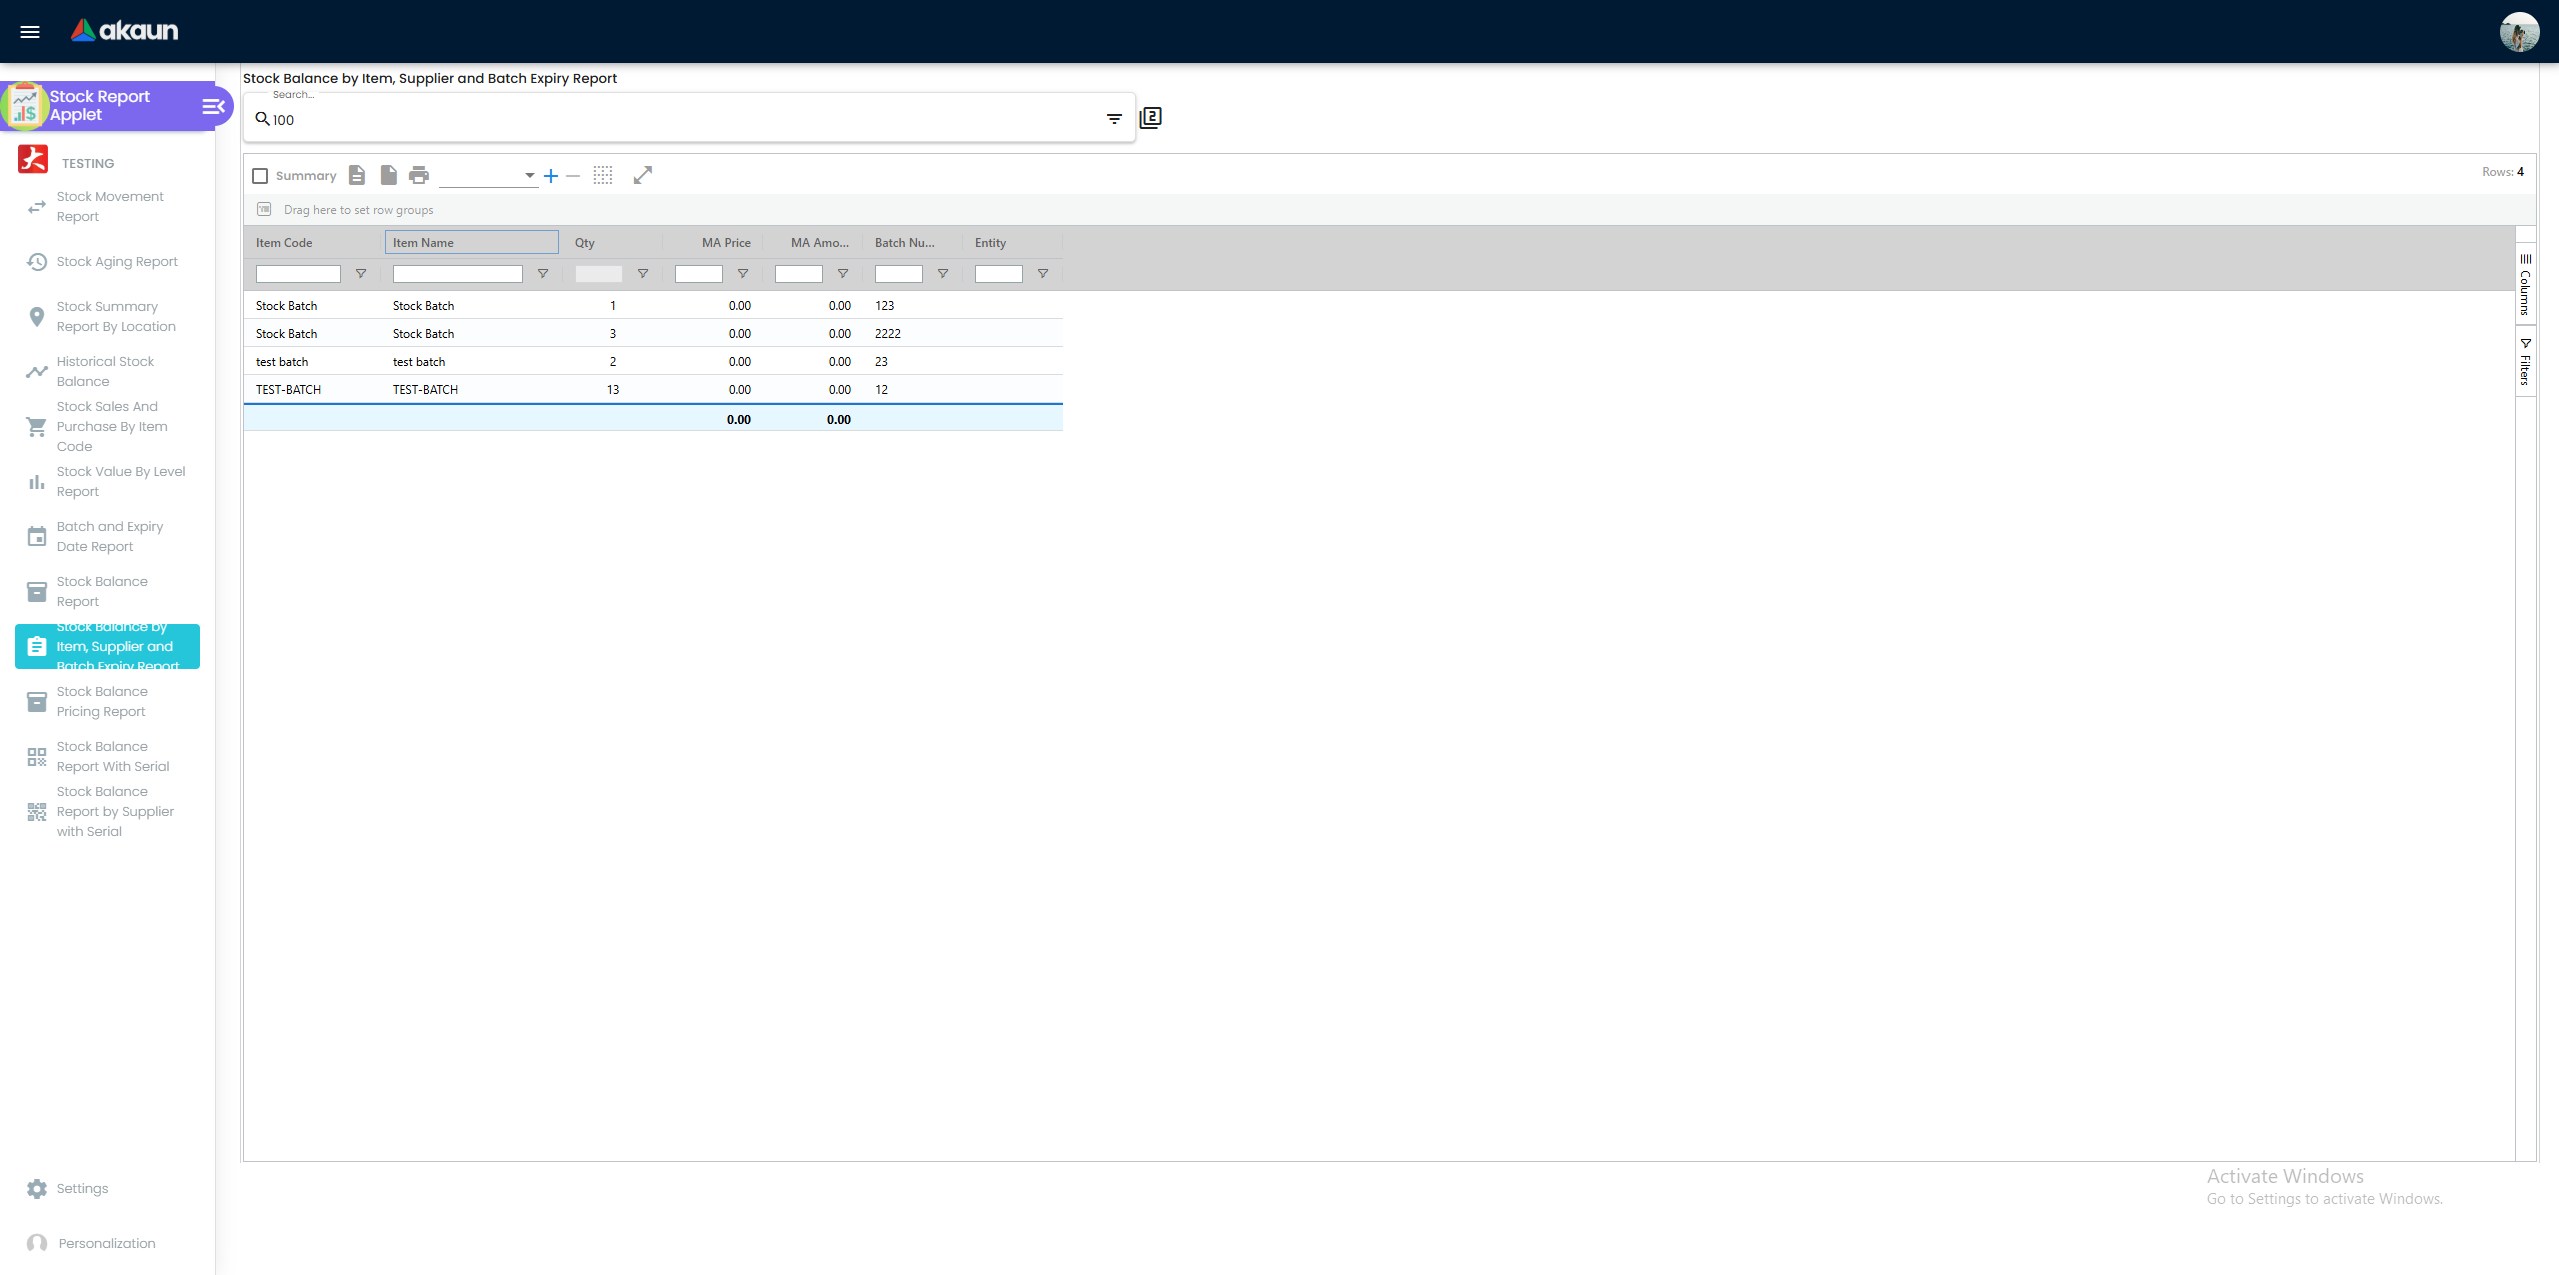
Task: Toggle the Filters side panel
Action: [2525, 362]
